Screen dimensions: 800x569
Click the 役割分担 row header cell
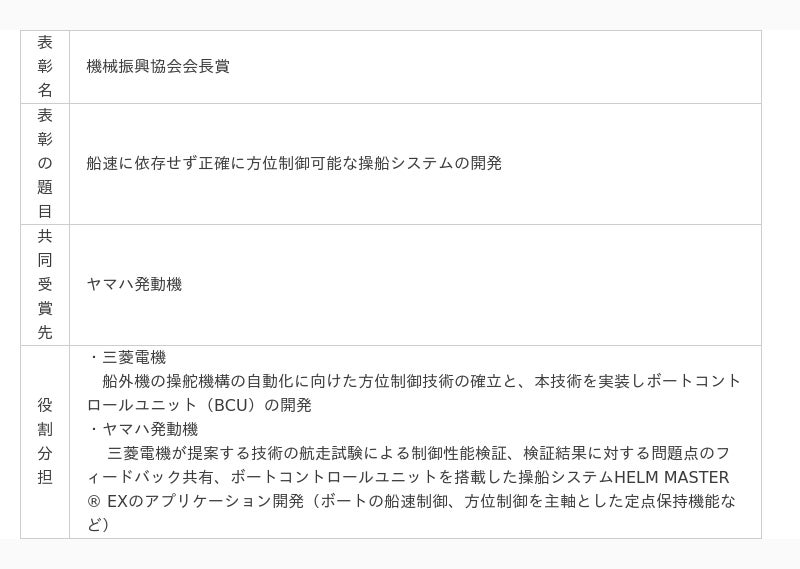click(x=45, y=441)
